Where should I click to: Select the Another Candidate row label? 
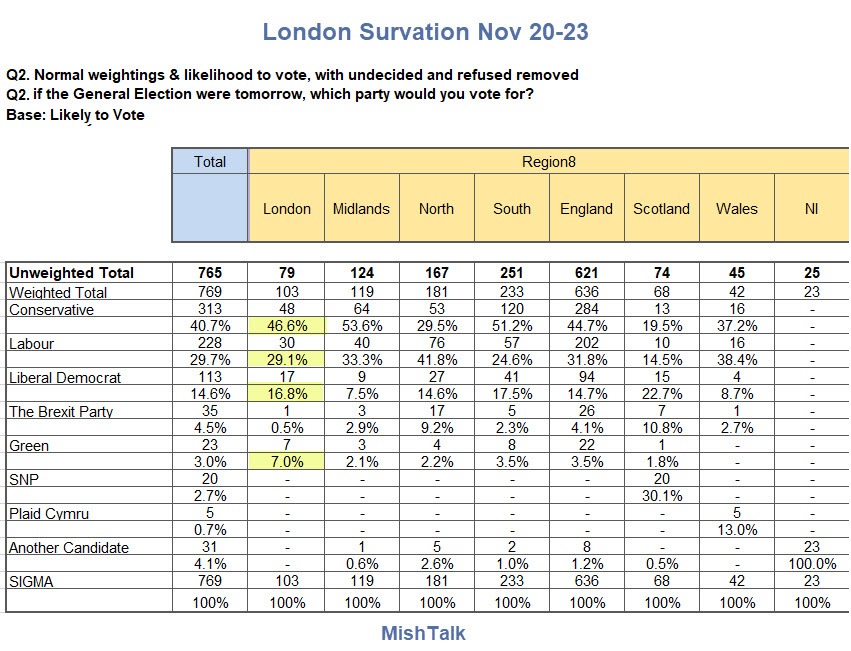(66, 548)
